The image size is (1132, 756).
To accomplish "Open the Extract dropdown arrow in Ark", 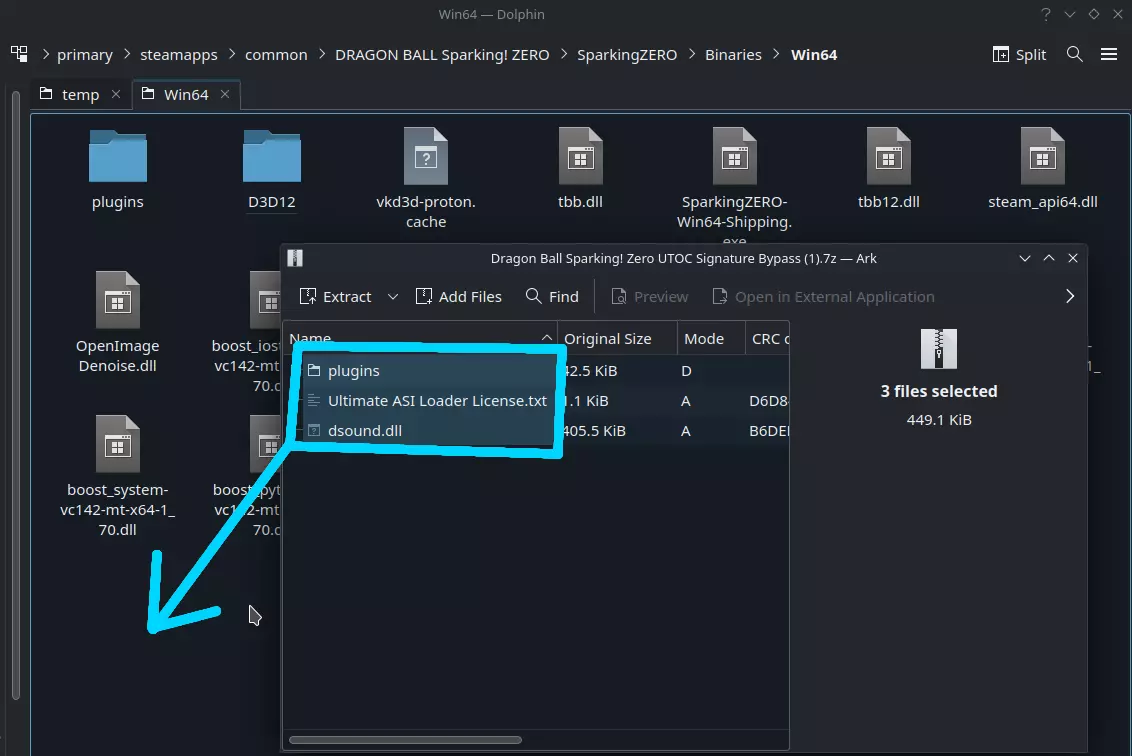I will click(393, 297).
